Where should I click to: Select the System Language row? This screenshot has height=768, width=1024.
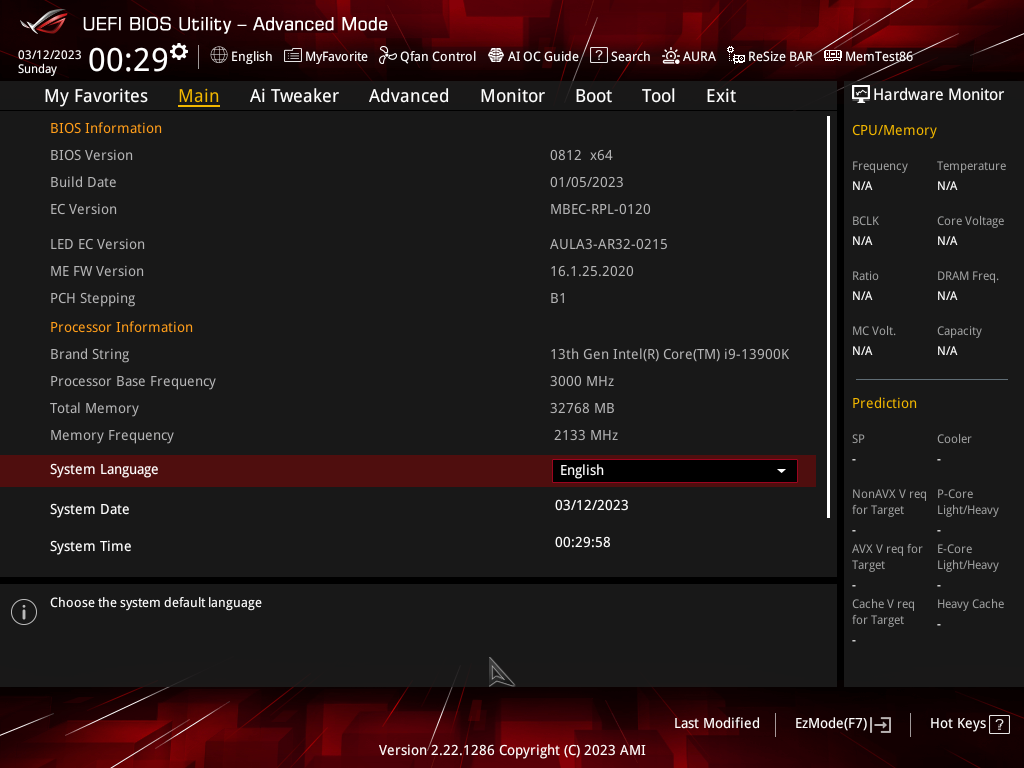(408, 471)
